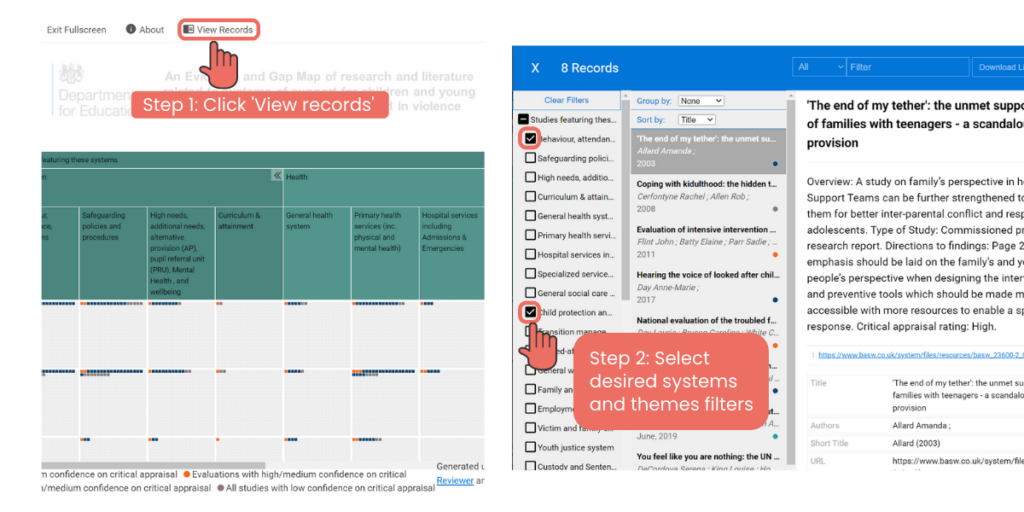Open the basw.co.uk resource link

(921, 355)
